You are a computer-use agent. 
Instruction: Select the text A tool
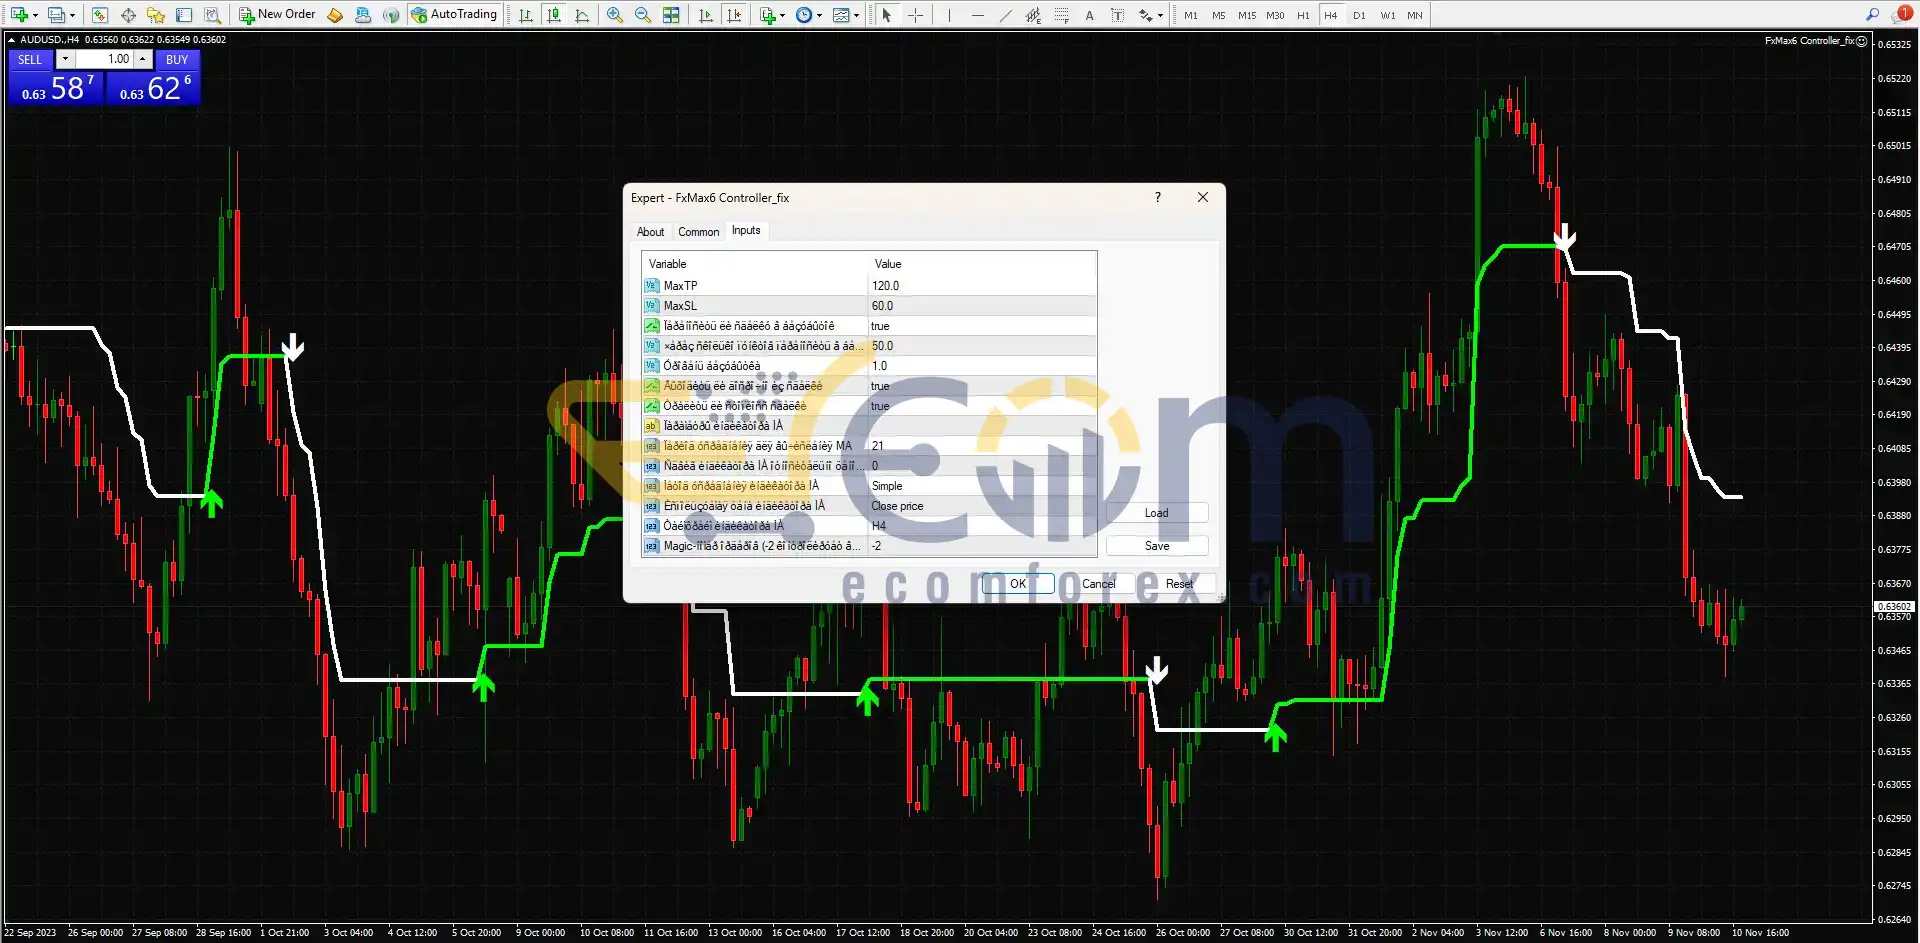(x=1089, y=15)
